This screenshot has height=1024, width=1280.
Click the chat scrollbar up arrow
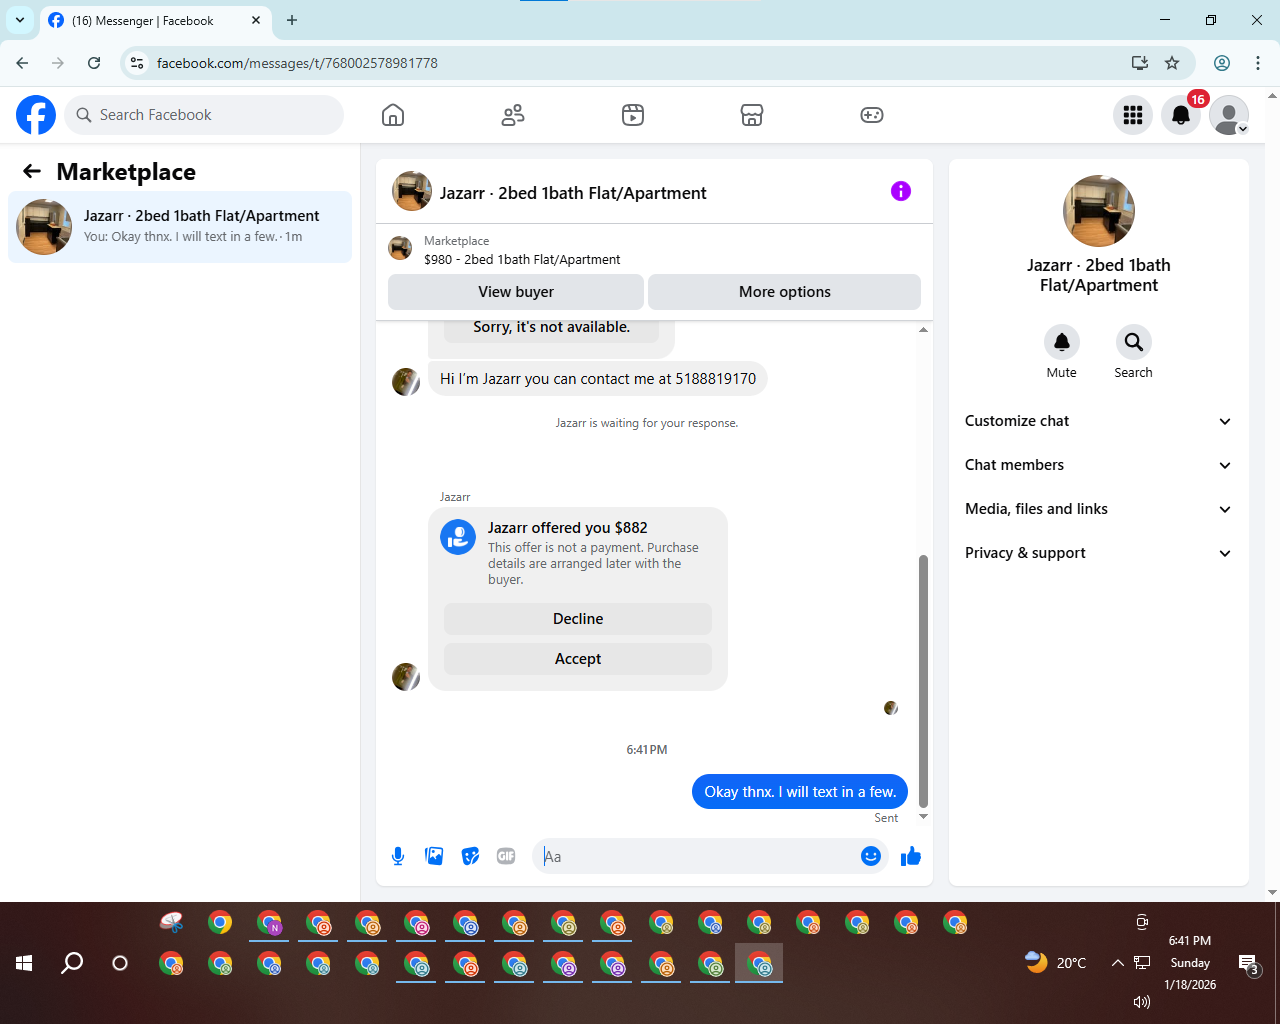[923, 329]
